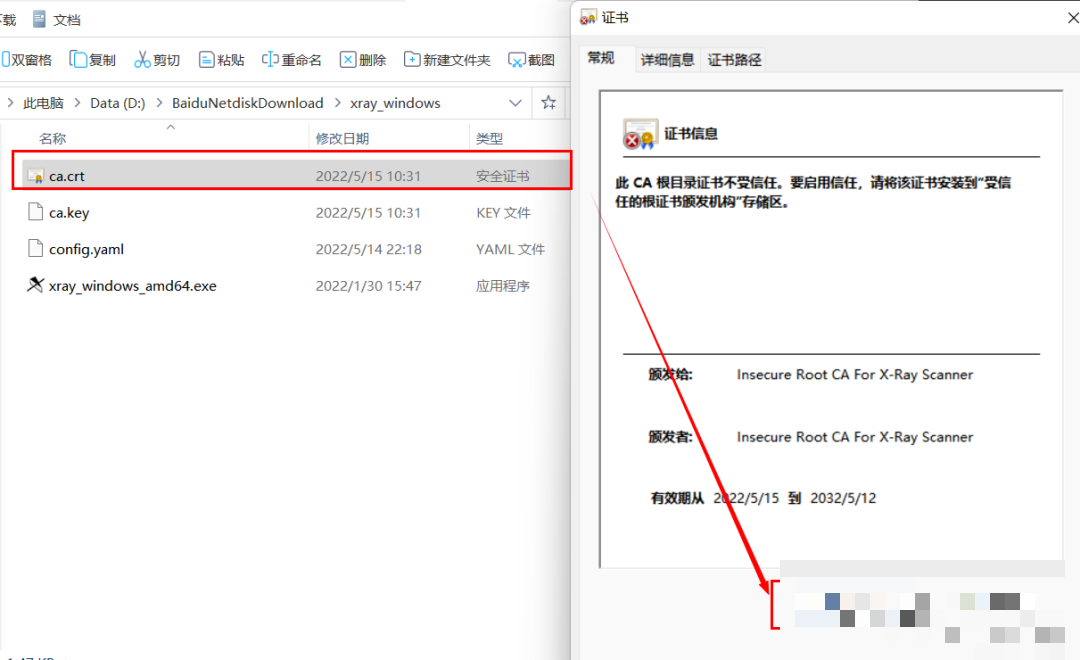Go to BaiduNetdiskDownload in the breadcrumb
The width and height of the screenshot is (1080, 660).
pos(247,103)
